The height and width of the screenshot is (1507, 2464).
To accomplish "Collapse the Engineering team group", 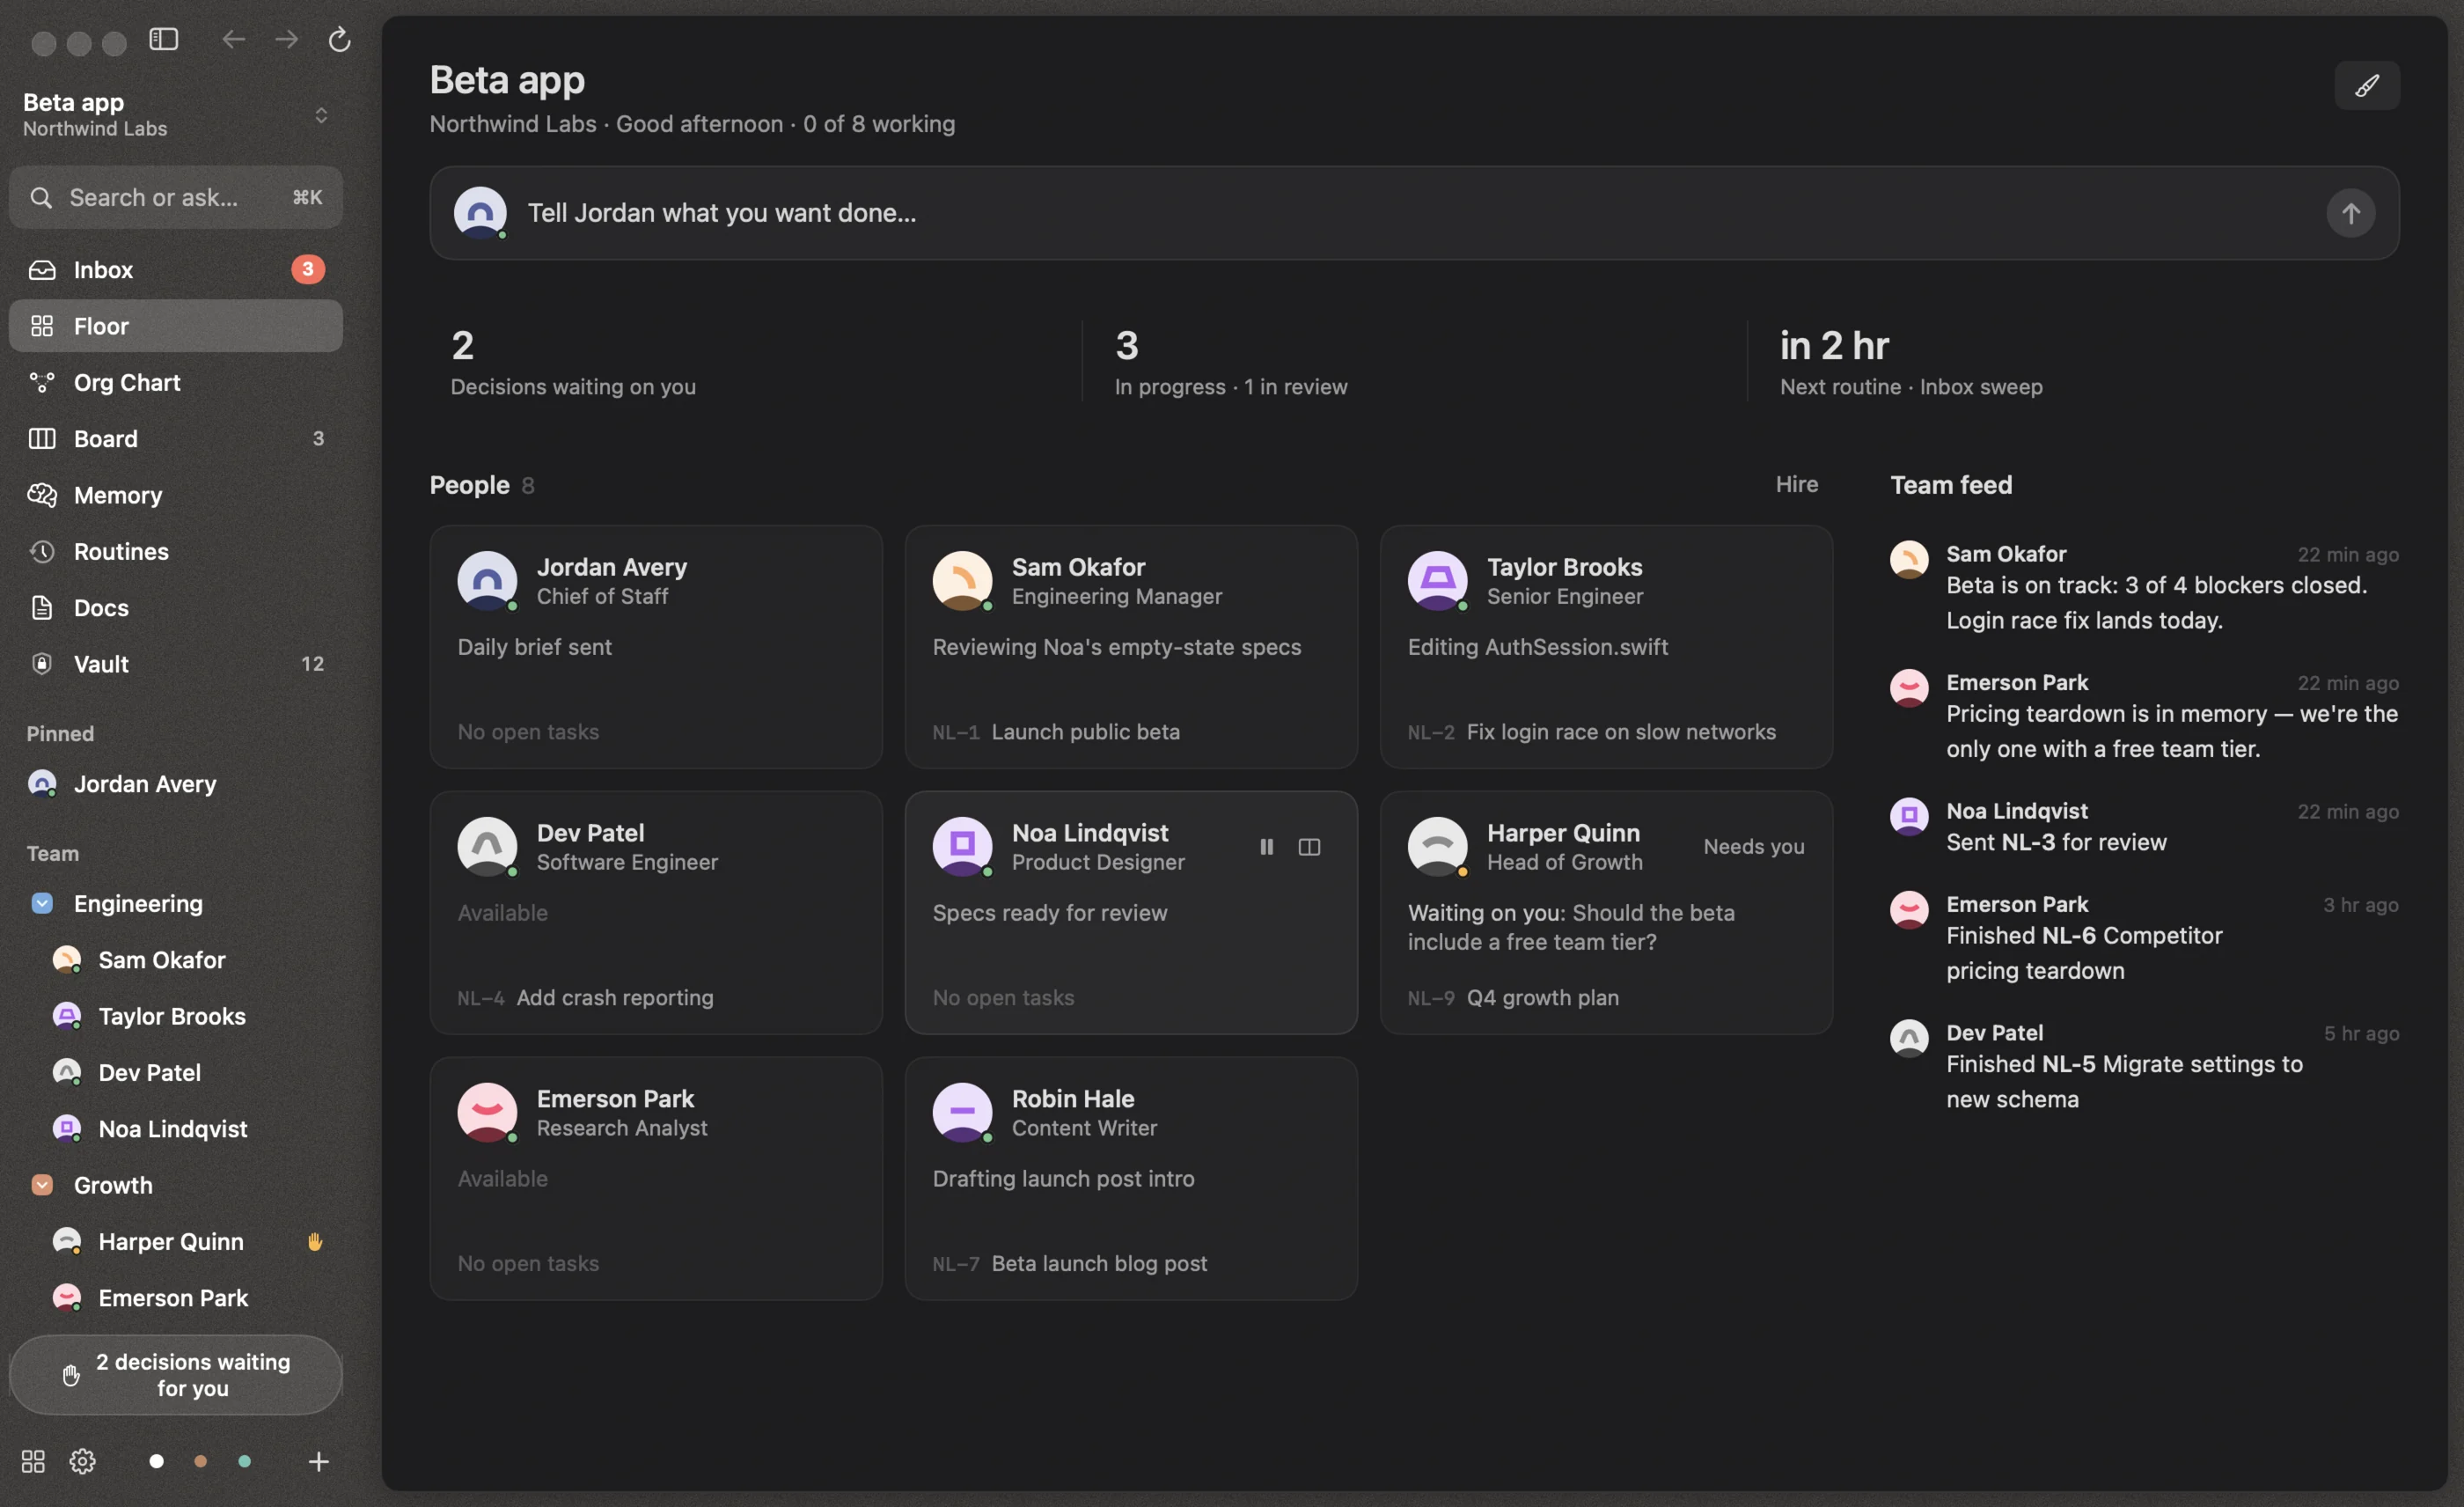I will pos(42,903).
